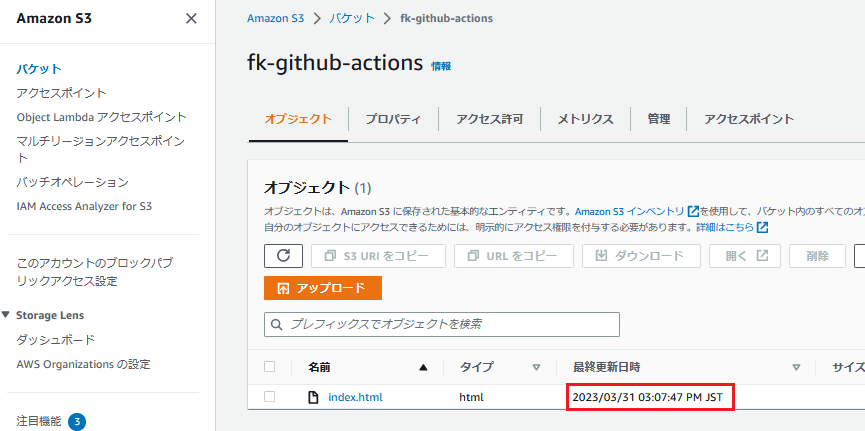Click external link icon after 詳細はこちら

pyautogui.click(x=763, y=227)
